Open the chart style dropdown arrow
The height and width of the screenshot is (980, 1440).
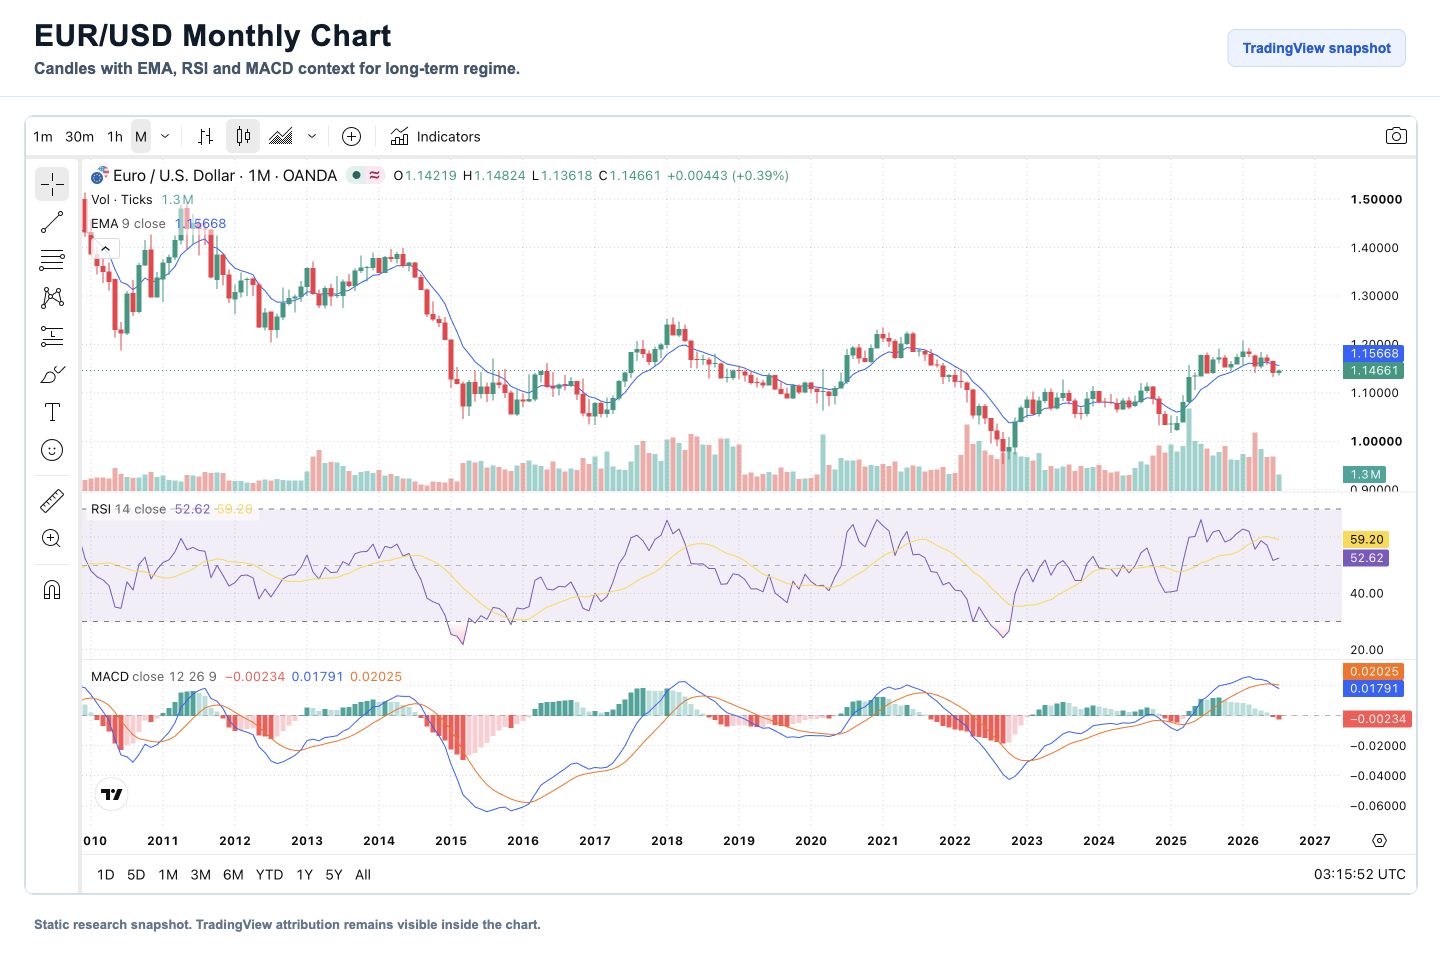pyautogui.click(x=312, y=136)
